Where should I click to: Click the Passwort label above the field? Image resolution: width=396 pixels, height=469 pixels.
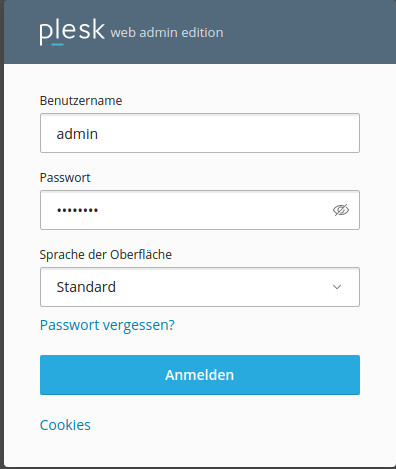(x=65, y=178)
